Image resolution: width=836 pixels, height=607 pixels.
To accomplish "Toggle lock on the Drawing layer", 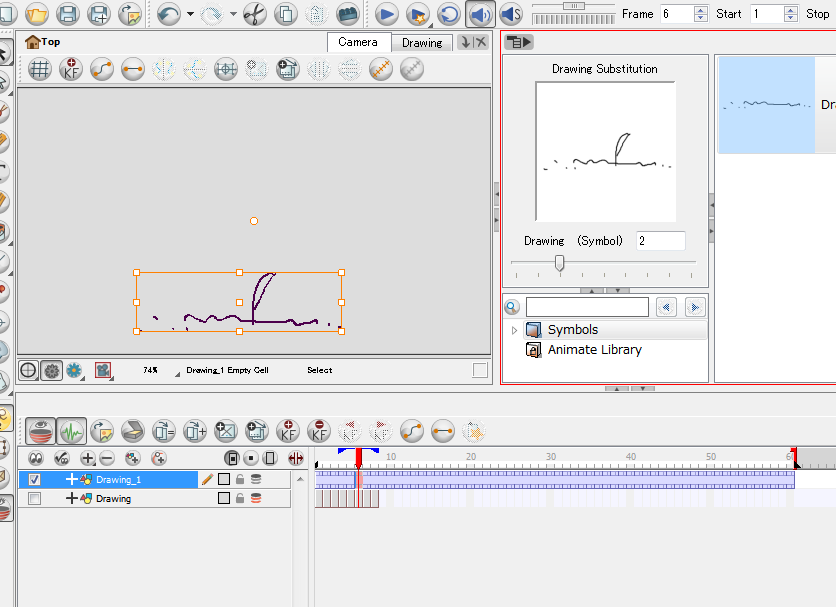I will [x=240, y=499].
